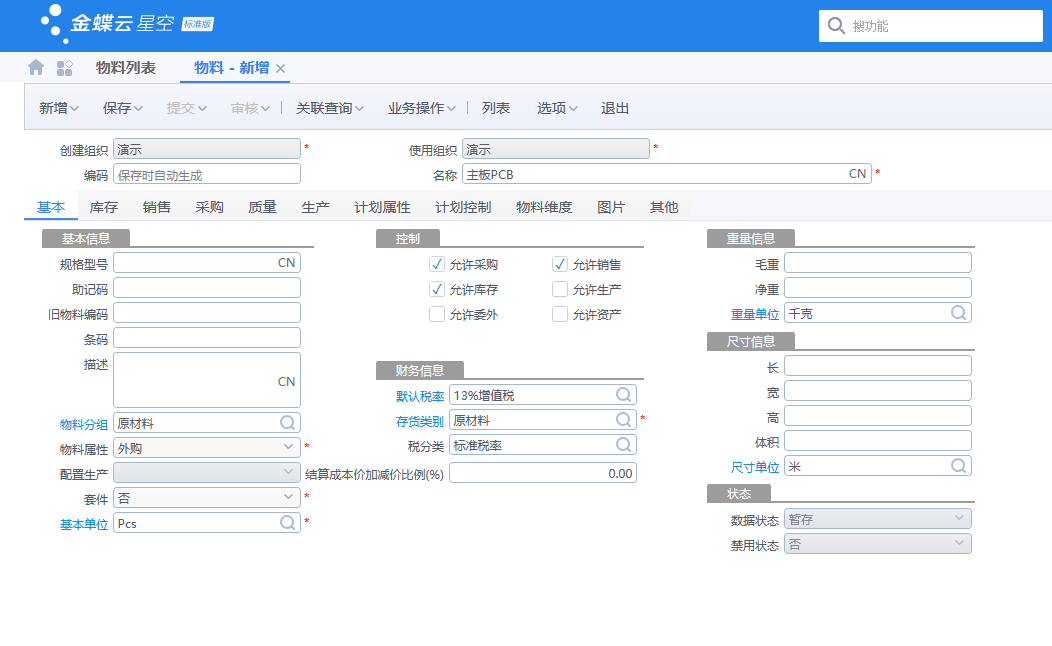Click into the 助记码 input field
Image resolution: width=1052 pixels, height=646 pixels.
(x=207, y=288)
